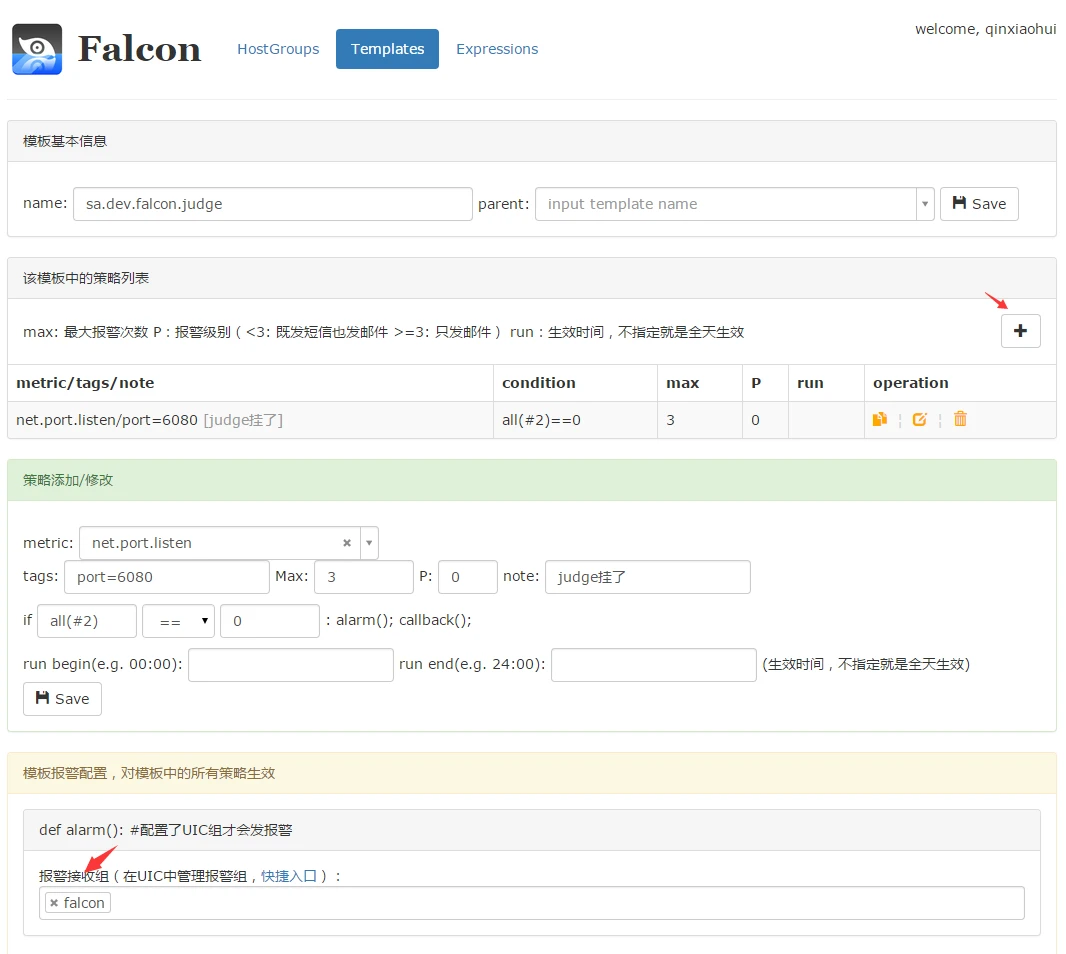Open the metric dropdown arrow

tap(369, 543)
